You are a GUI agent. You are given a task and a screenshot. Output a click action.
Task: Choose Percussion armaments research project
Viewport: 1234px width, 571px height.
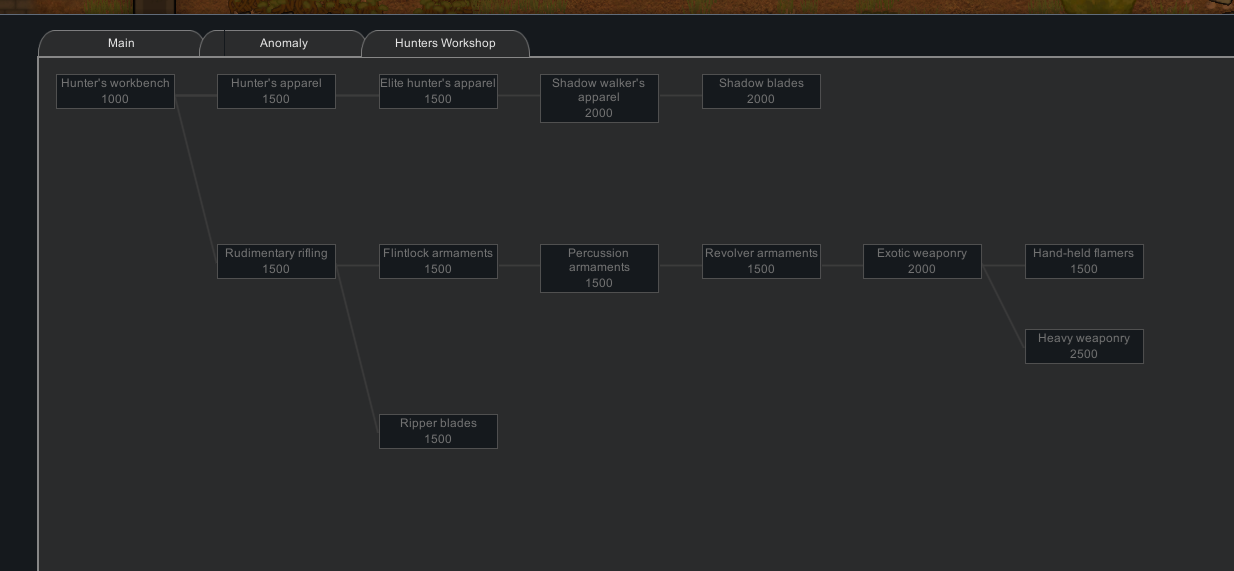599,268
